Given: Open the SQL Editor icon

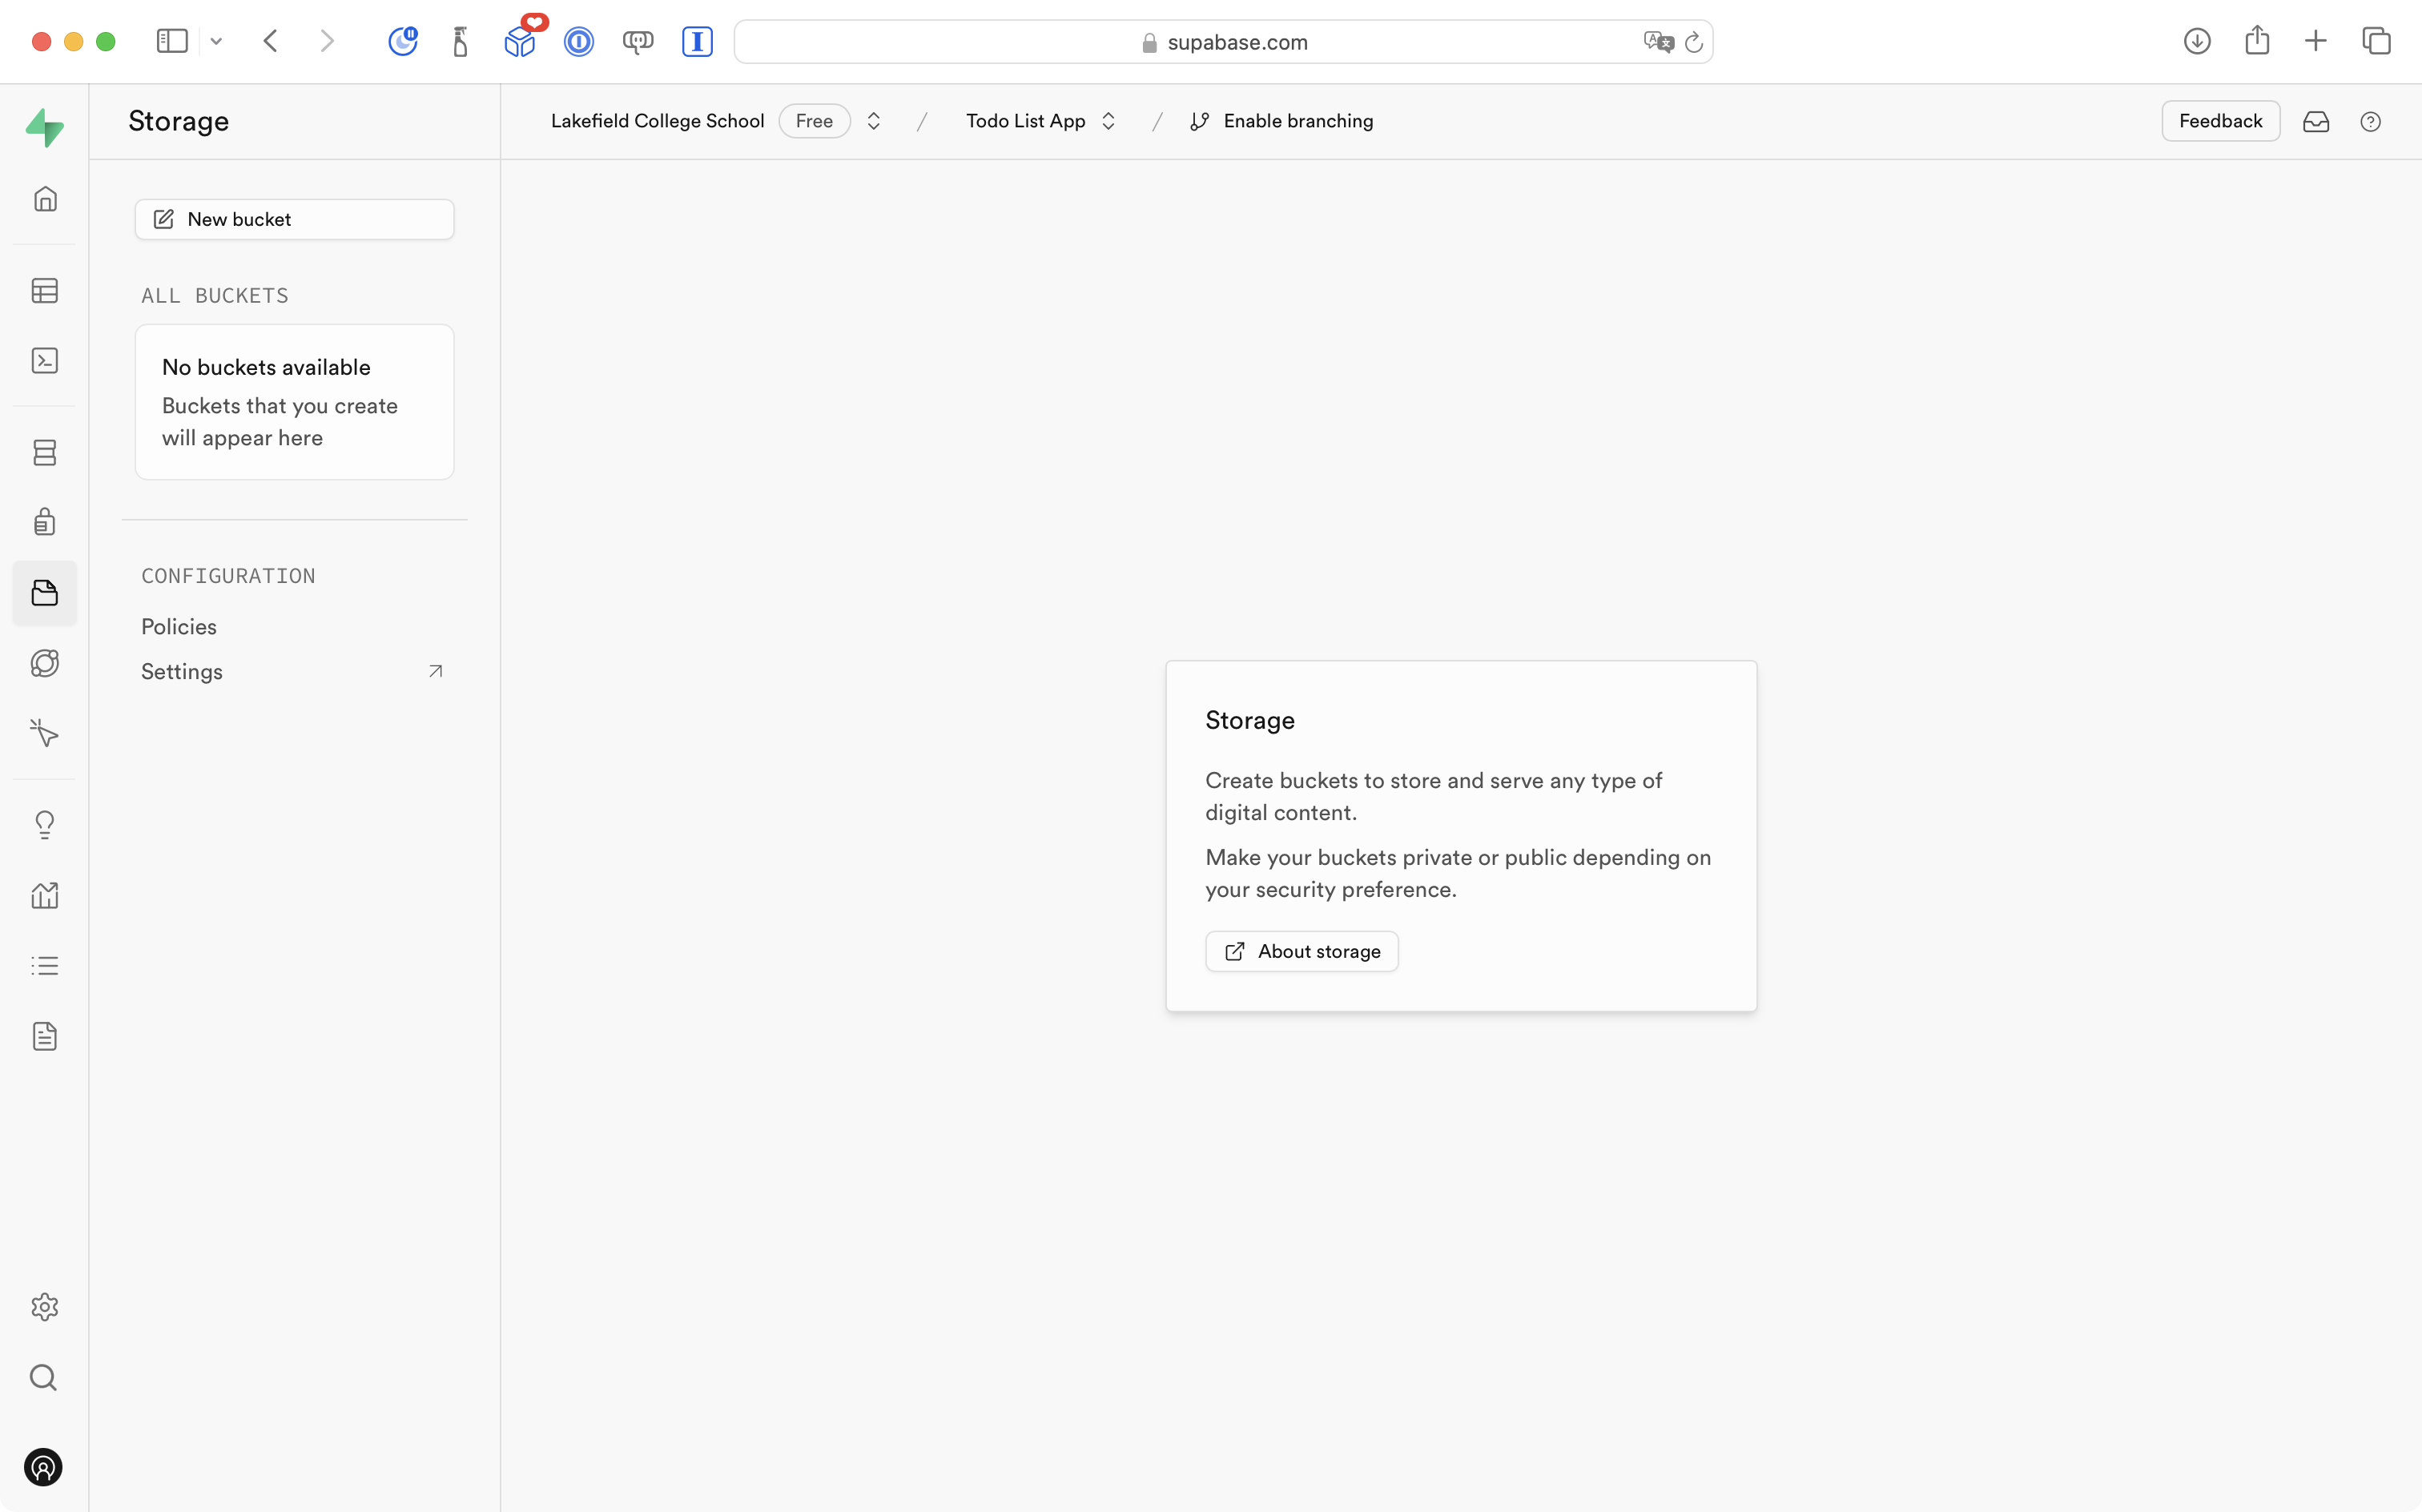Looking at the screenshot, I should click(x=44, y=360).
